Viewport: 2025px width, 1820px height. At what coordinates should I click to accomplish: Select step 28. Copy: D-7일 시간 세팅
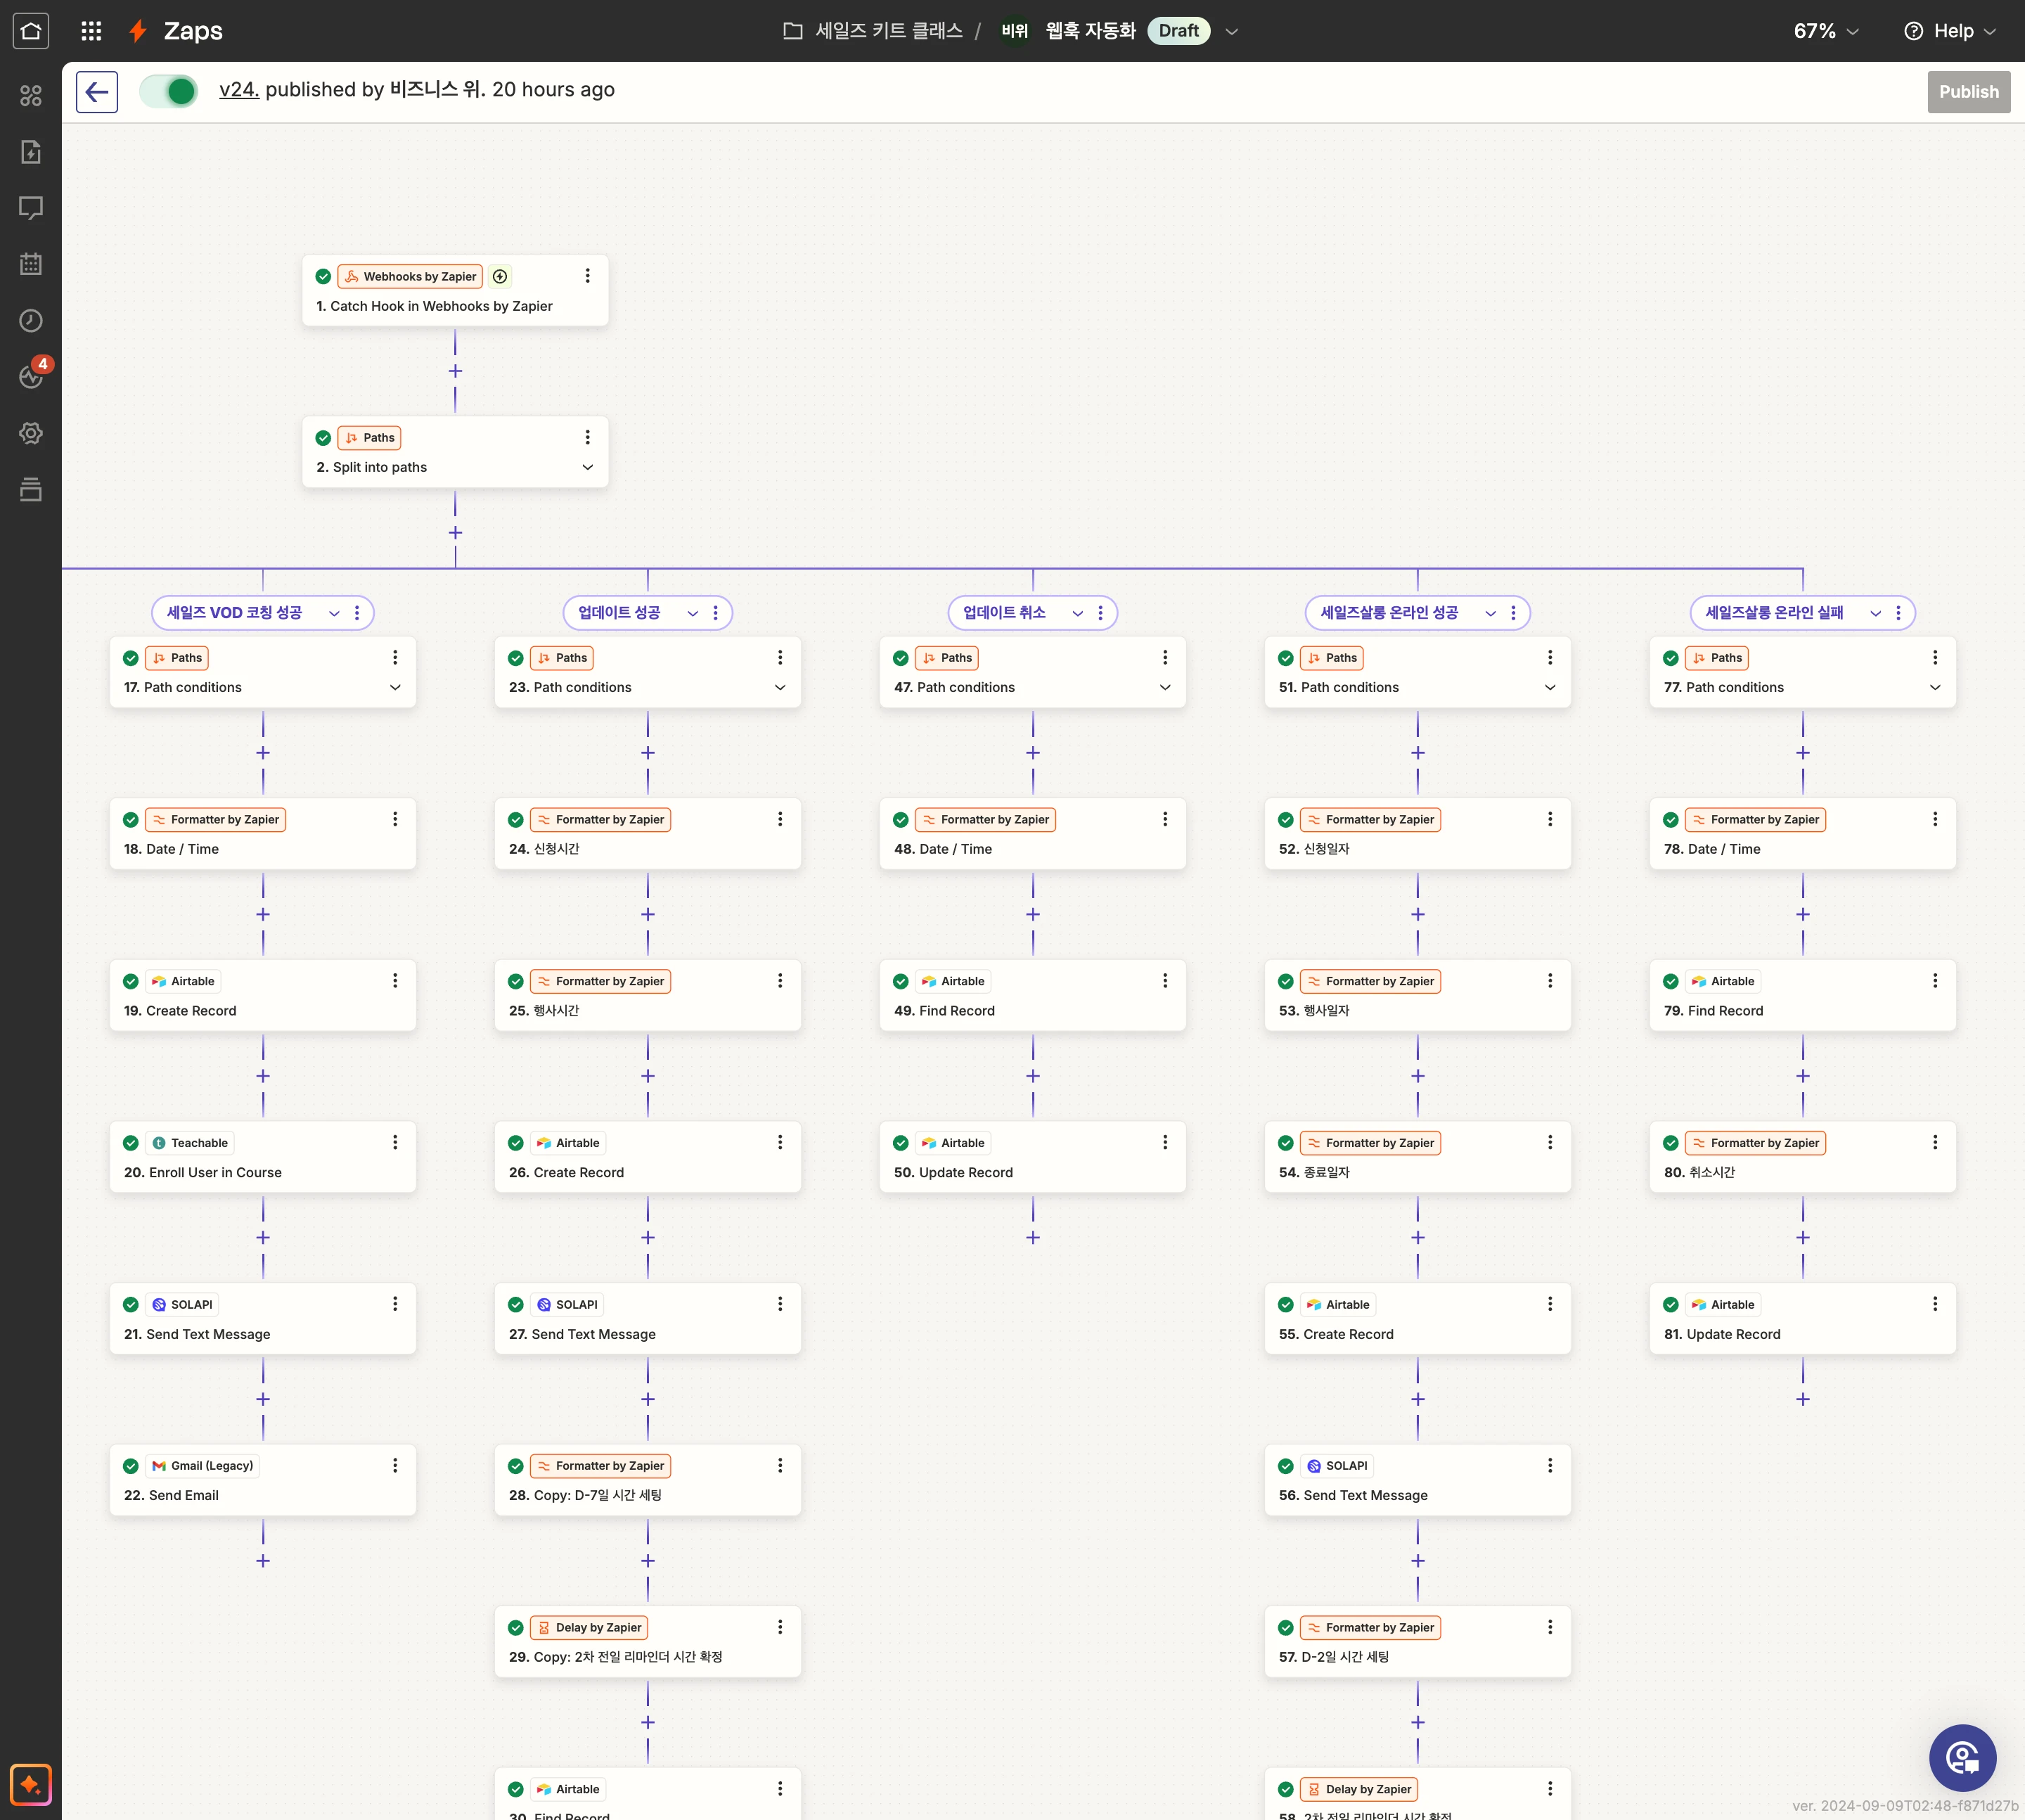[x=648, y=1480]
